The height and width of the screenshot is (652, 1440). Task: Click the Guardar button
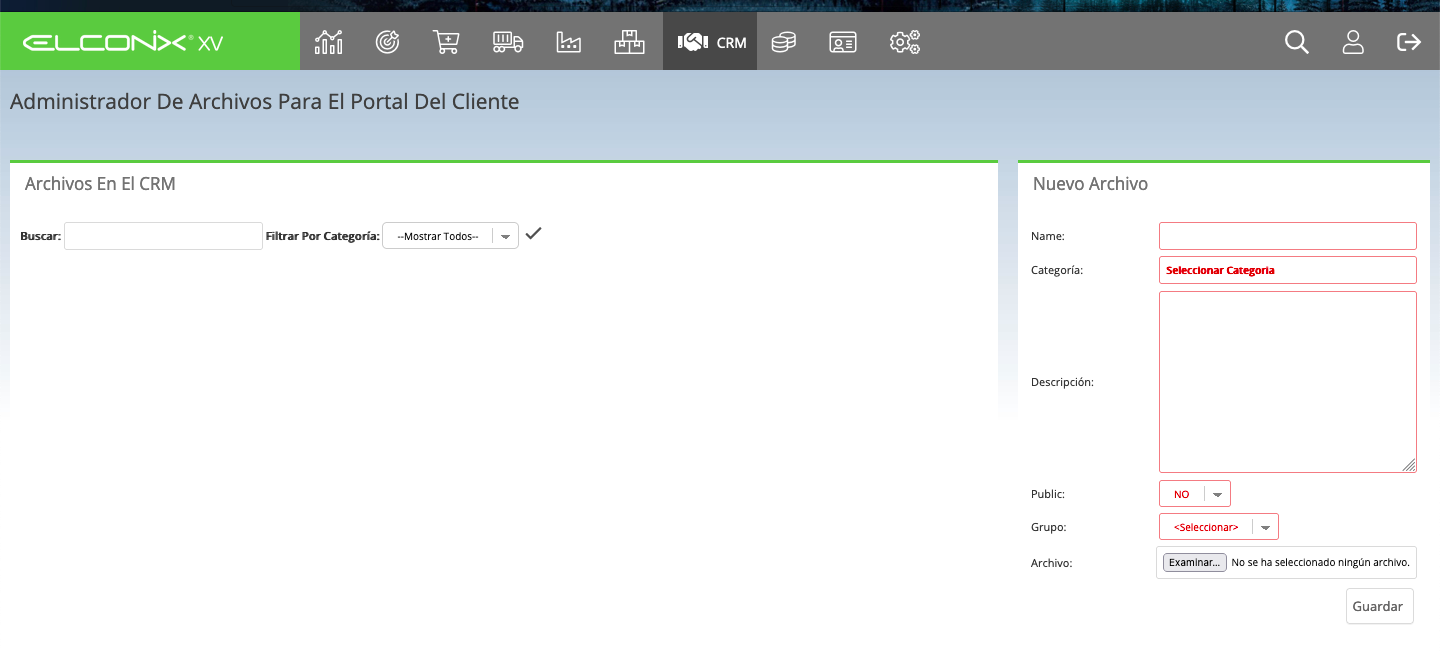1380,606
